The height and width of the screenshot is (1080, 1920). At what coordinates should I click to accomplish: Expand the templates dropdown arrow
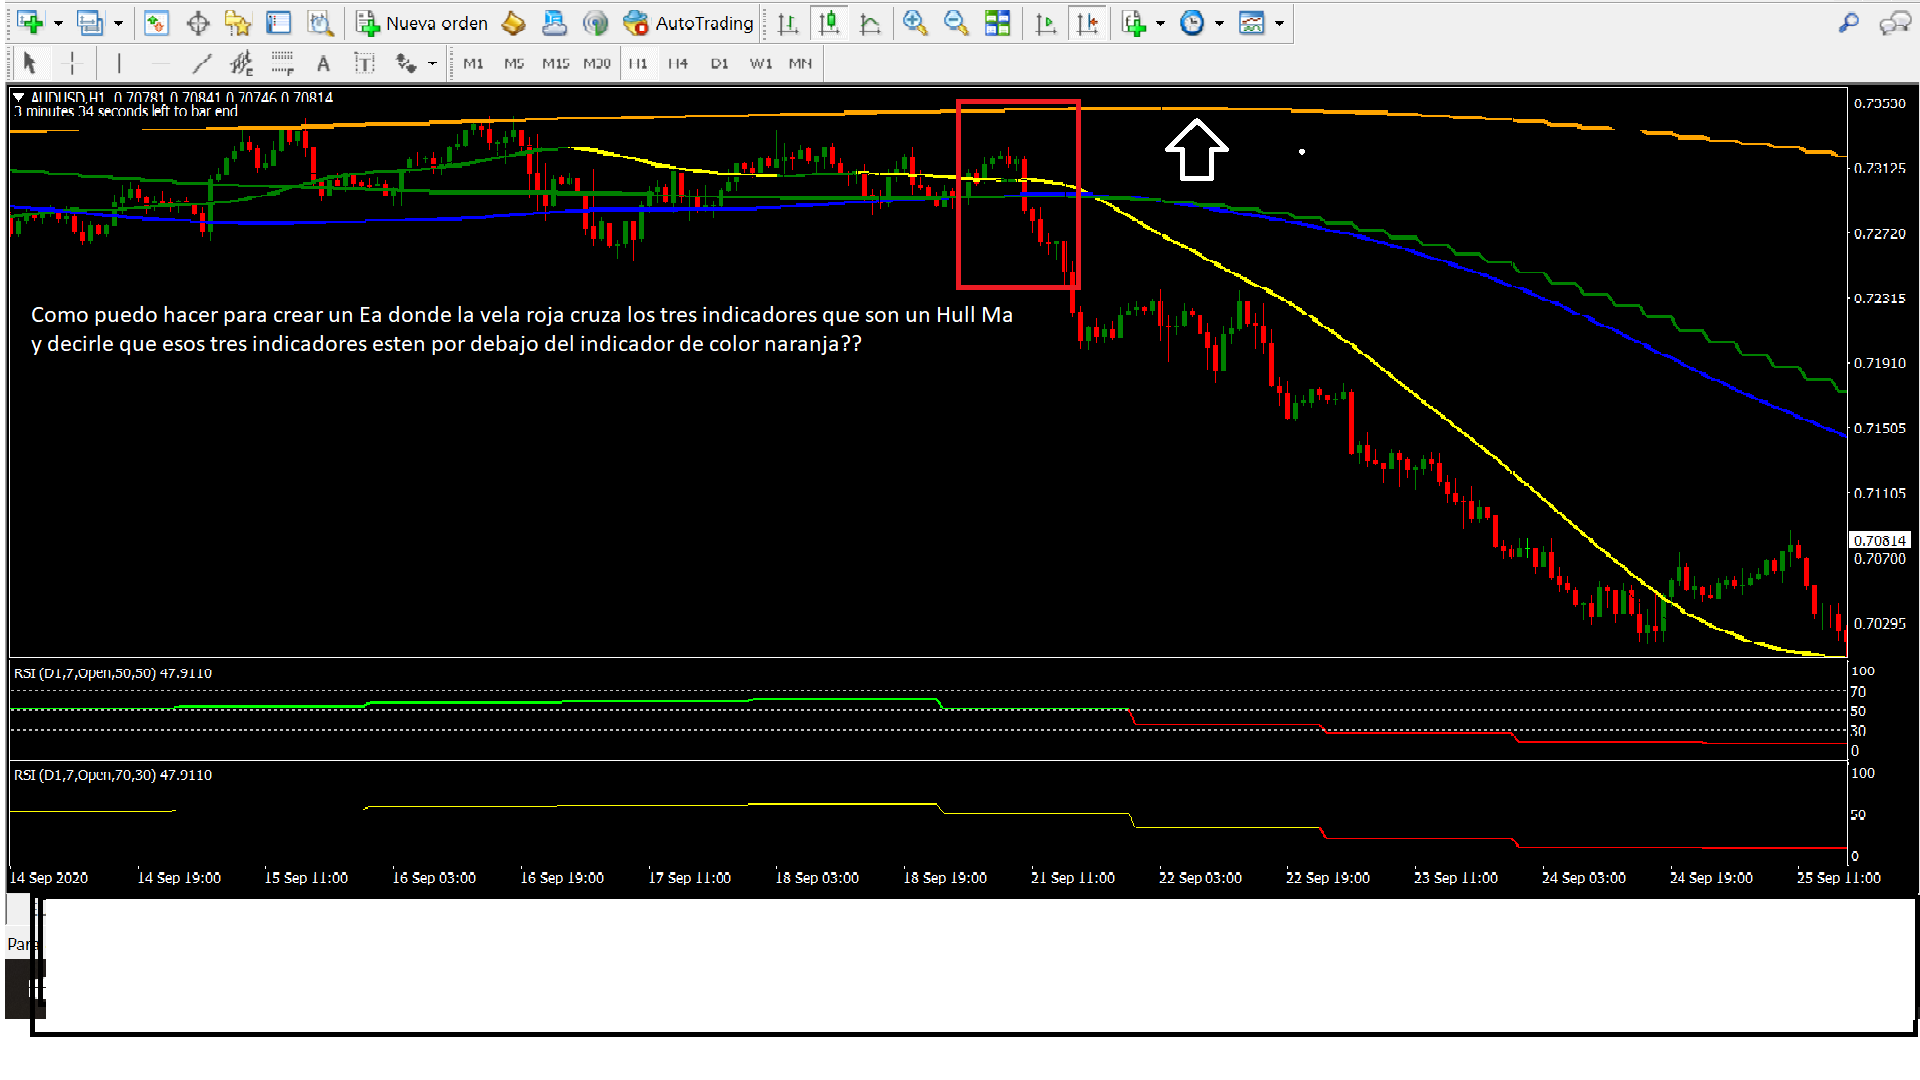(1279, 23)
